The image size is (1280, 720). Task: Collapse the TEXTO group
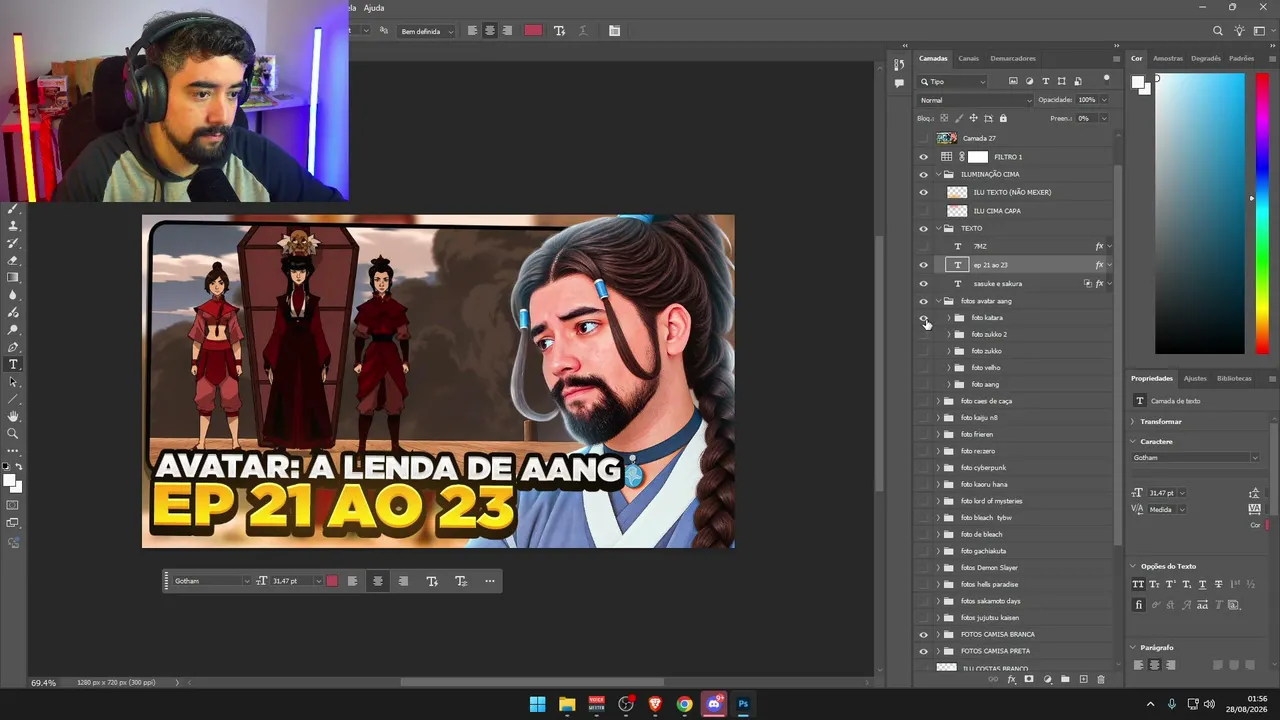coord(938,229)
